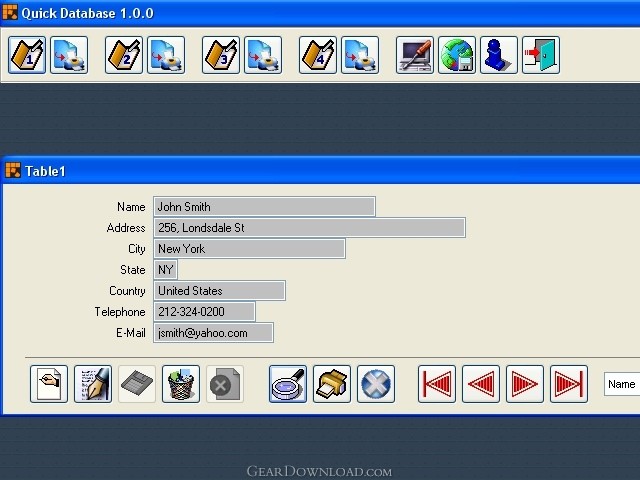Click the Telephone field with 212-324-0200
The width and height of the screenshot is (640, 480).
[x=204, y=312]
